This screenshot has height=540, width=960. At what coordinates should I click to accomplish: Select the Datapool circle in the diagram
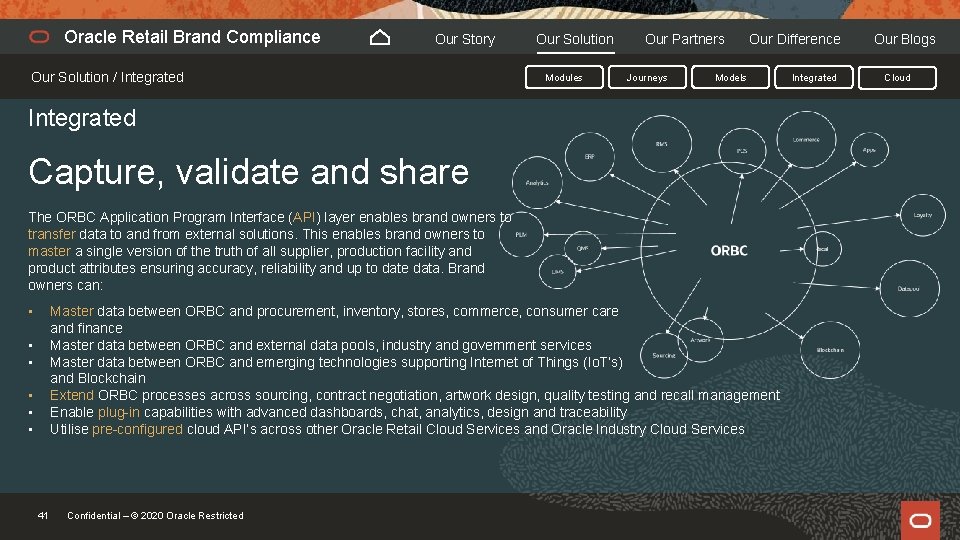pos(909,288)
